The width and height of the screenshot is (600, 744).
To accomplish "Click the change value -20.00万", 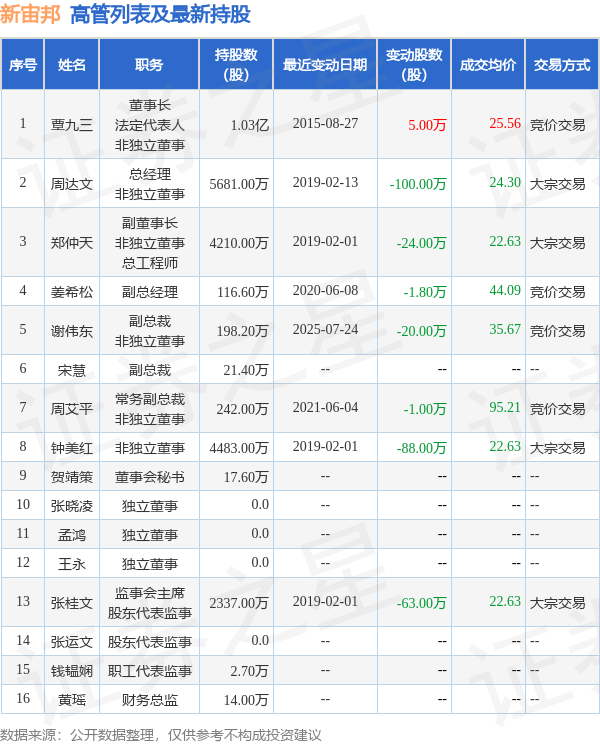I will 422,330.
